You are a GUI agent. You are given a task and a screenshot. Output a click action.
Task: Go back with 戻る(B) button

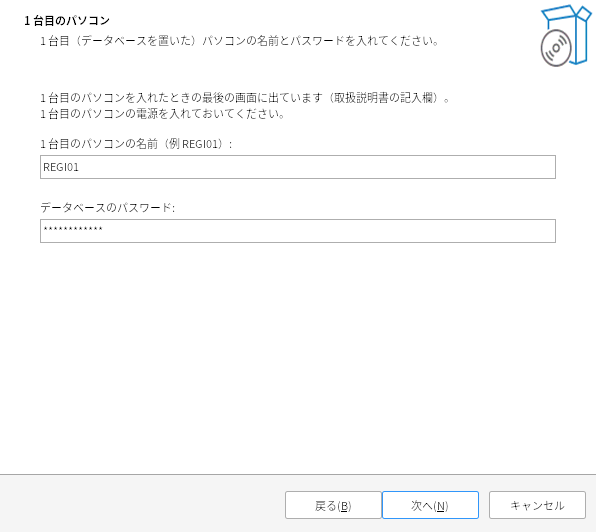333,505
